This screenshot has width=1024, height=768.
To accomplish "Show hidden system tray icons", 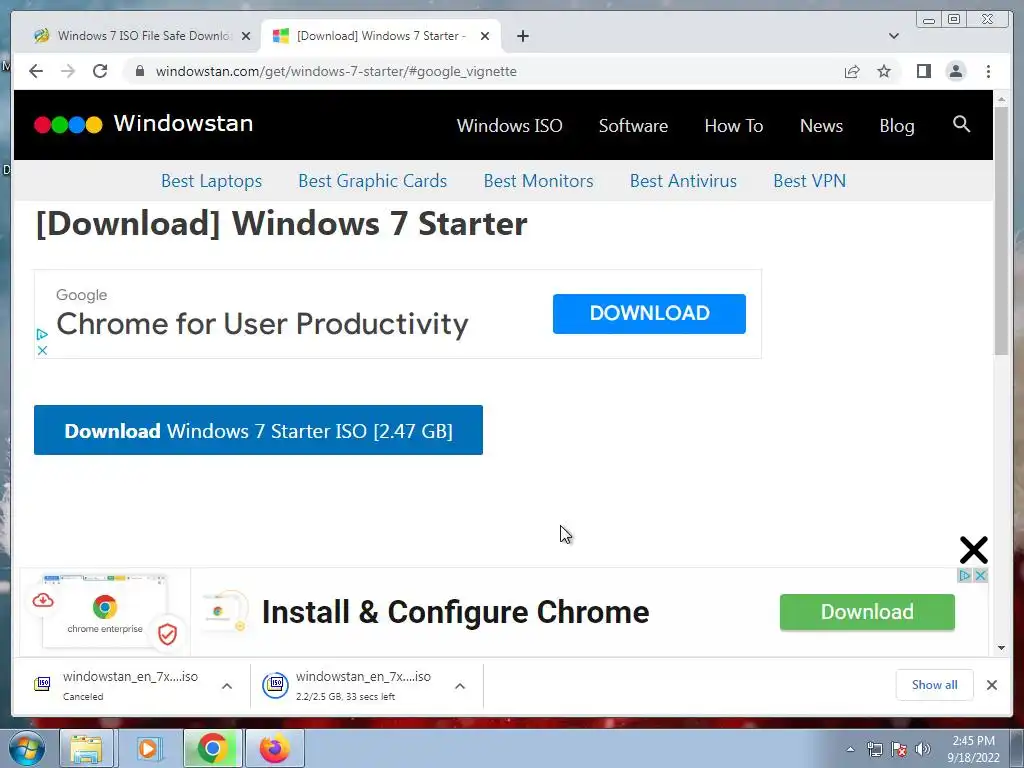I will click(x=850, y=749).
